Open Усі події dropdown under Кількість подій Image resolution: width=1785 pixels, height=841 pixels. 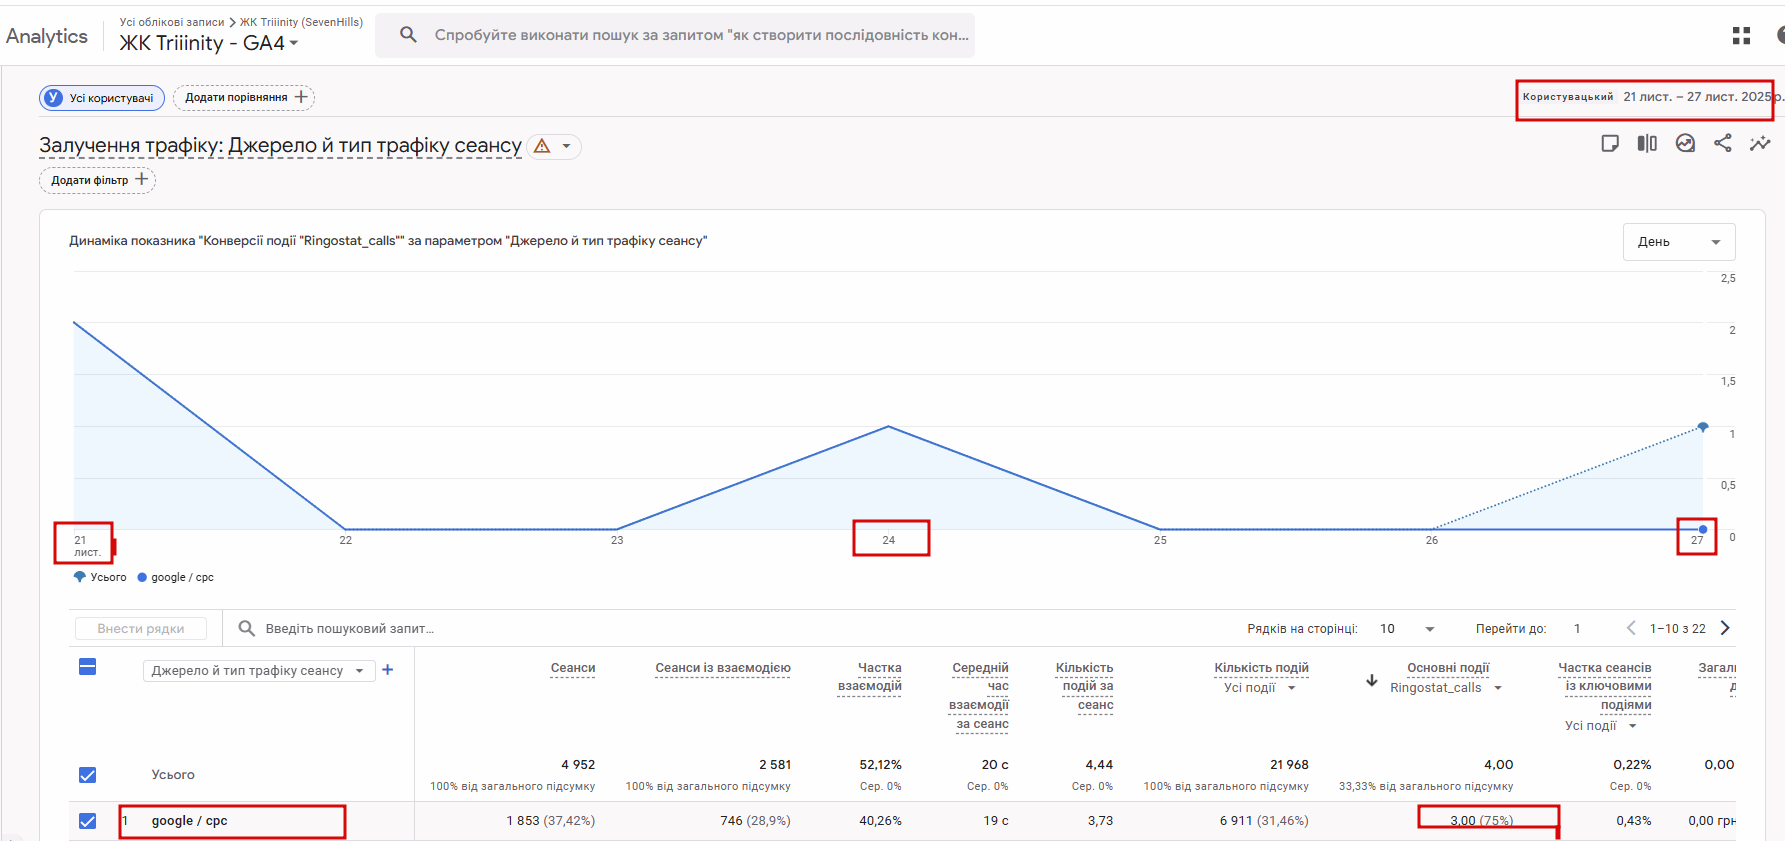coord(1260,688)
